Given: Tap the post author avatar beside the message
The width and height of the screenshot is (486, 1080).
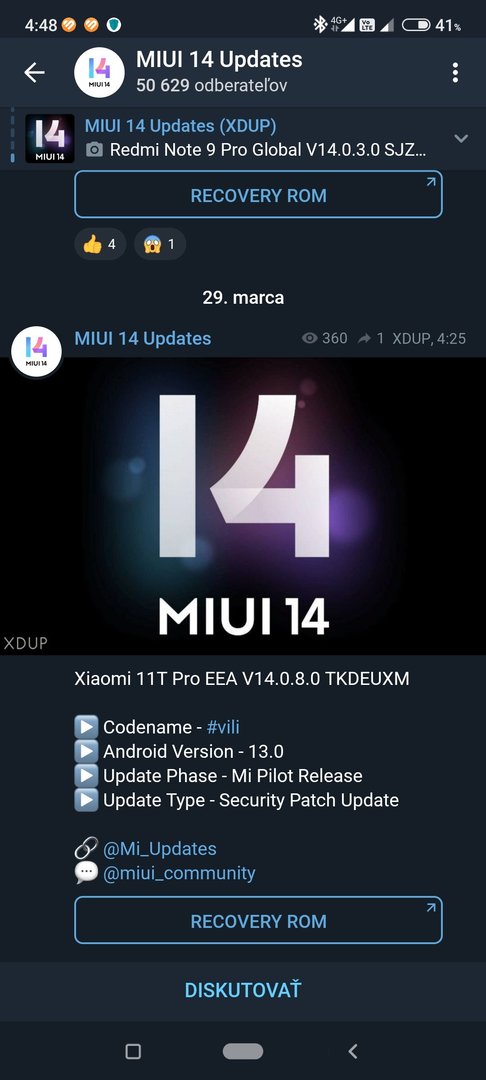Looking at the screenshot, I should point(36,351).
